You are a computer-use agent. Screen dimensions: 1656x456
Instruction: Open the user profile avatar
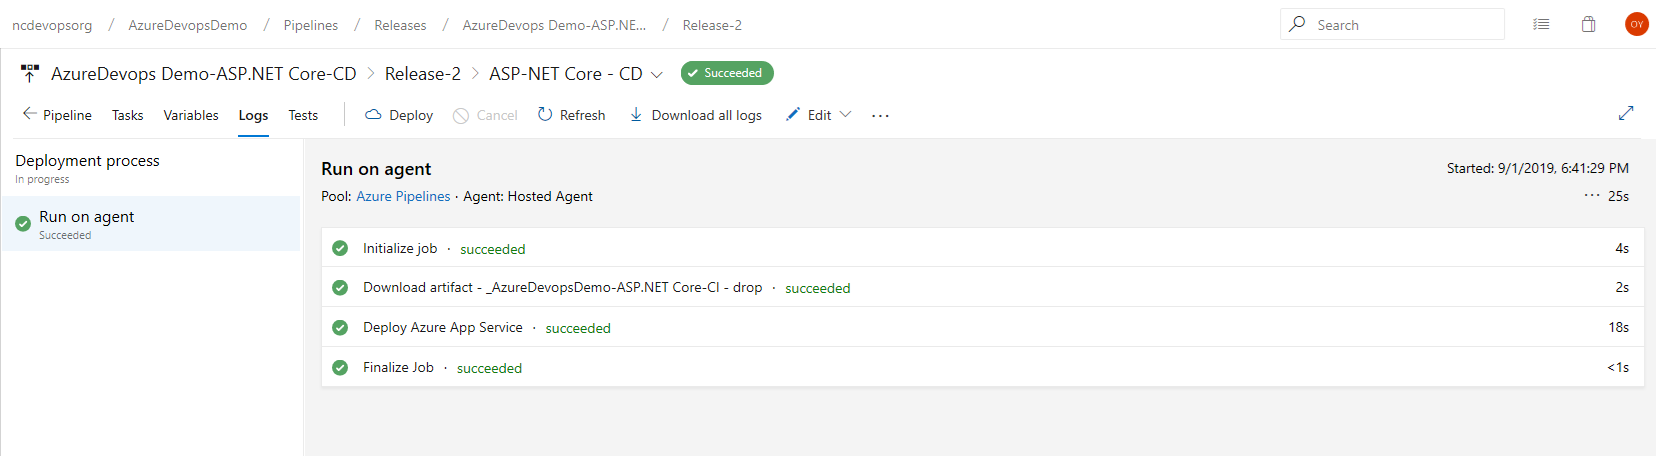tap(1637, 24)
